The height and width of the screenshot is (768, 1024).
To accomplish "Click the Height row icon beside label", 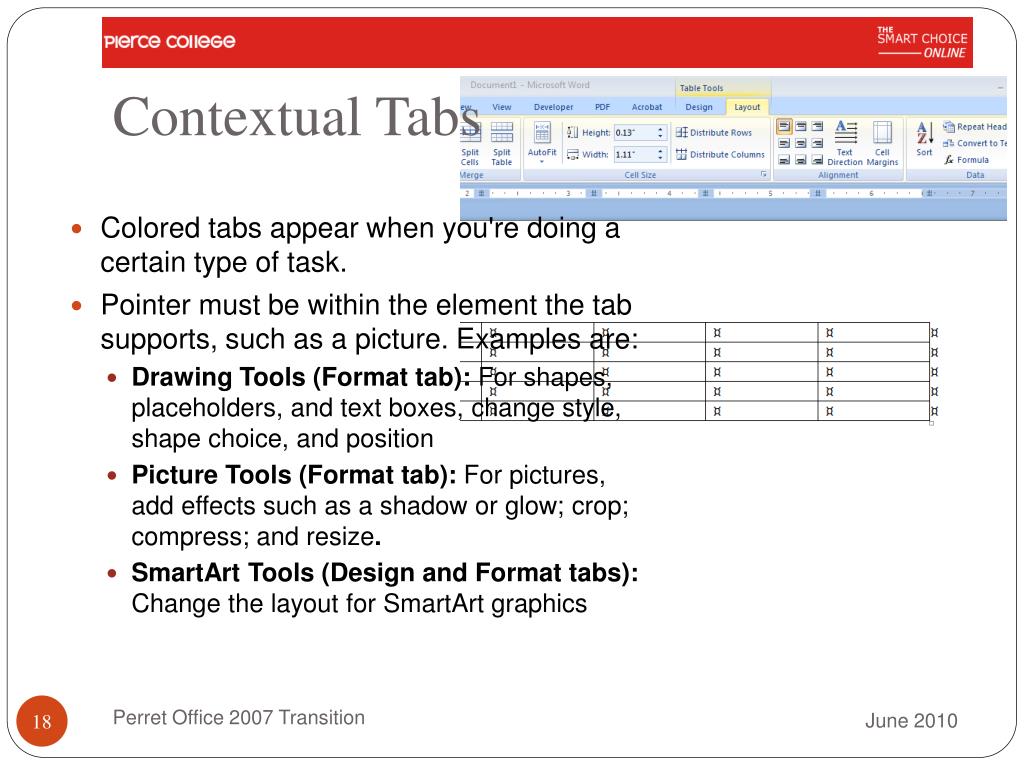I will click(x=573, y=133).
